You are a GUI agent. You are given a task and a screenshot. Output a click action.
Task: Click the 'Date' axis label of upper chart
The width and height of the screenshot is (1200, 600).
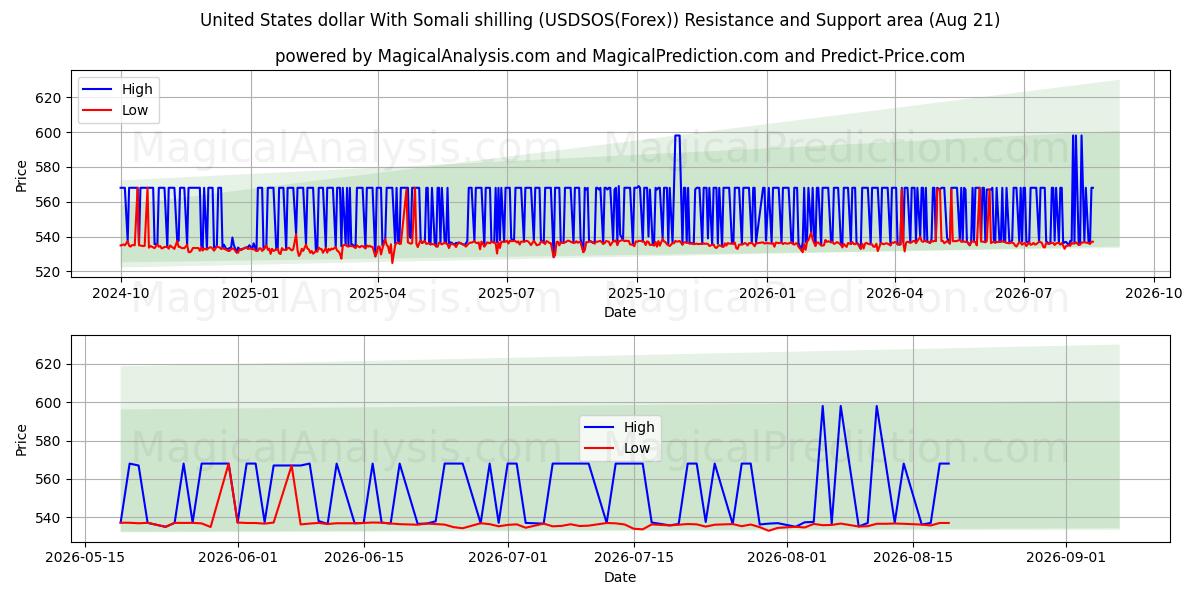tap(620, 312)
